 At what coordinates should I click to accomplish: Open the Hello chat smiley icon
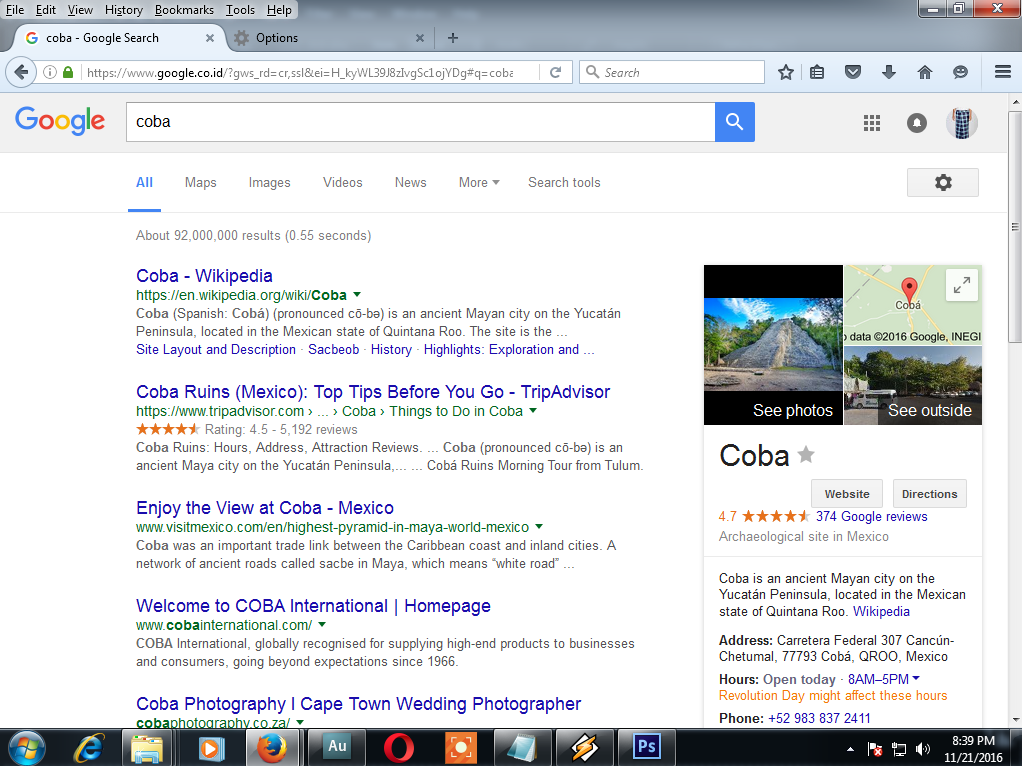[960, 72]
